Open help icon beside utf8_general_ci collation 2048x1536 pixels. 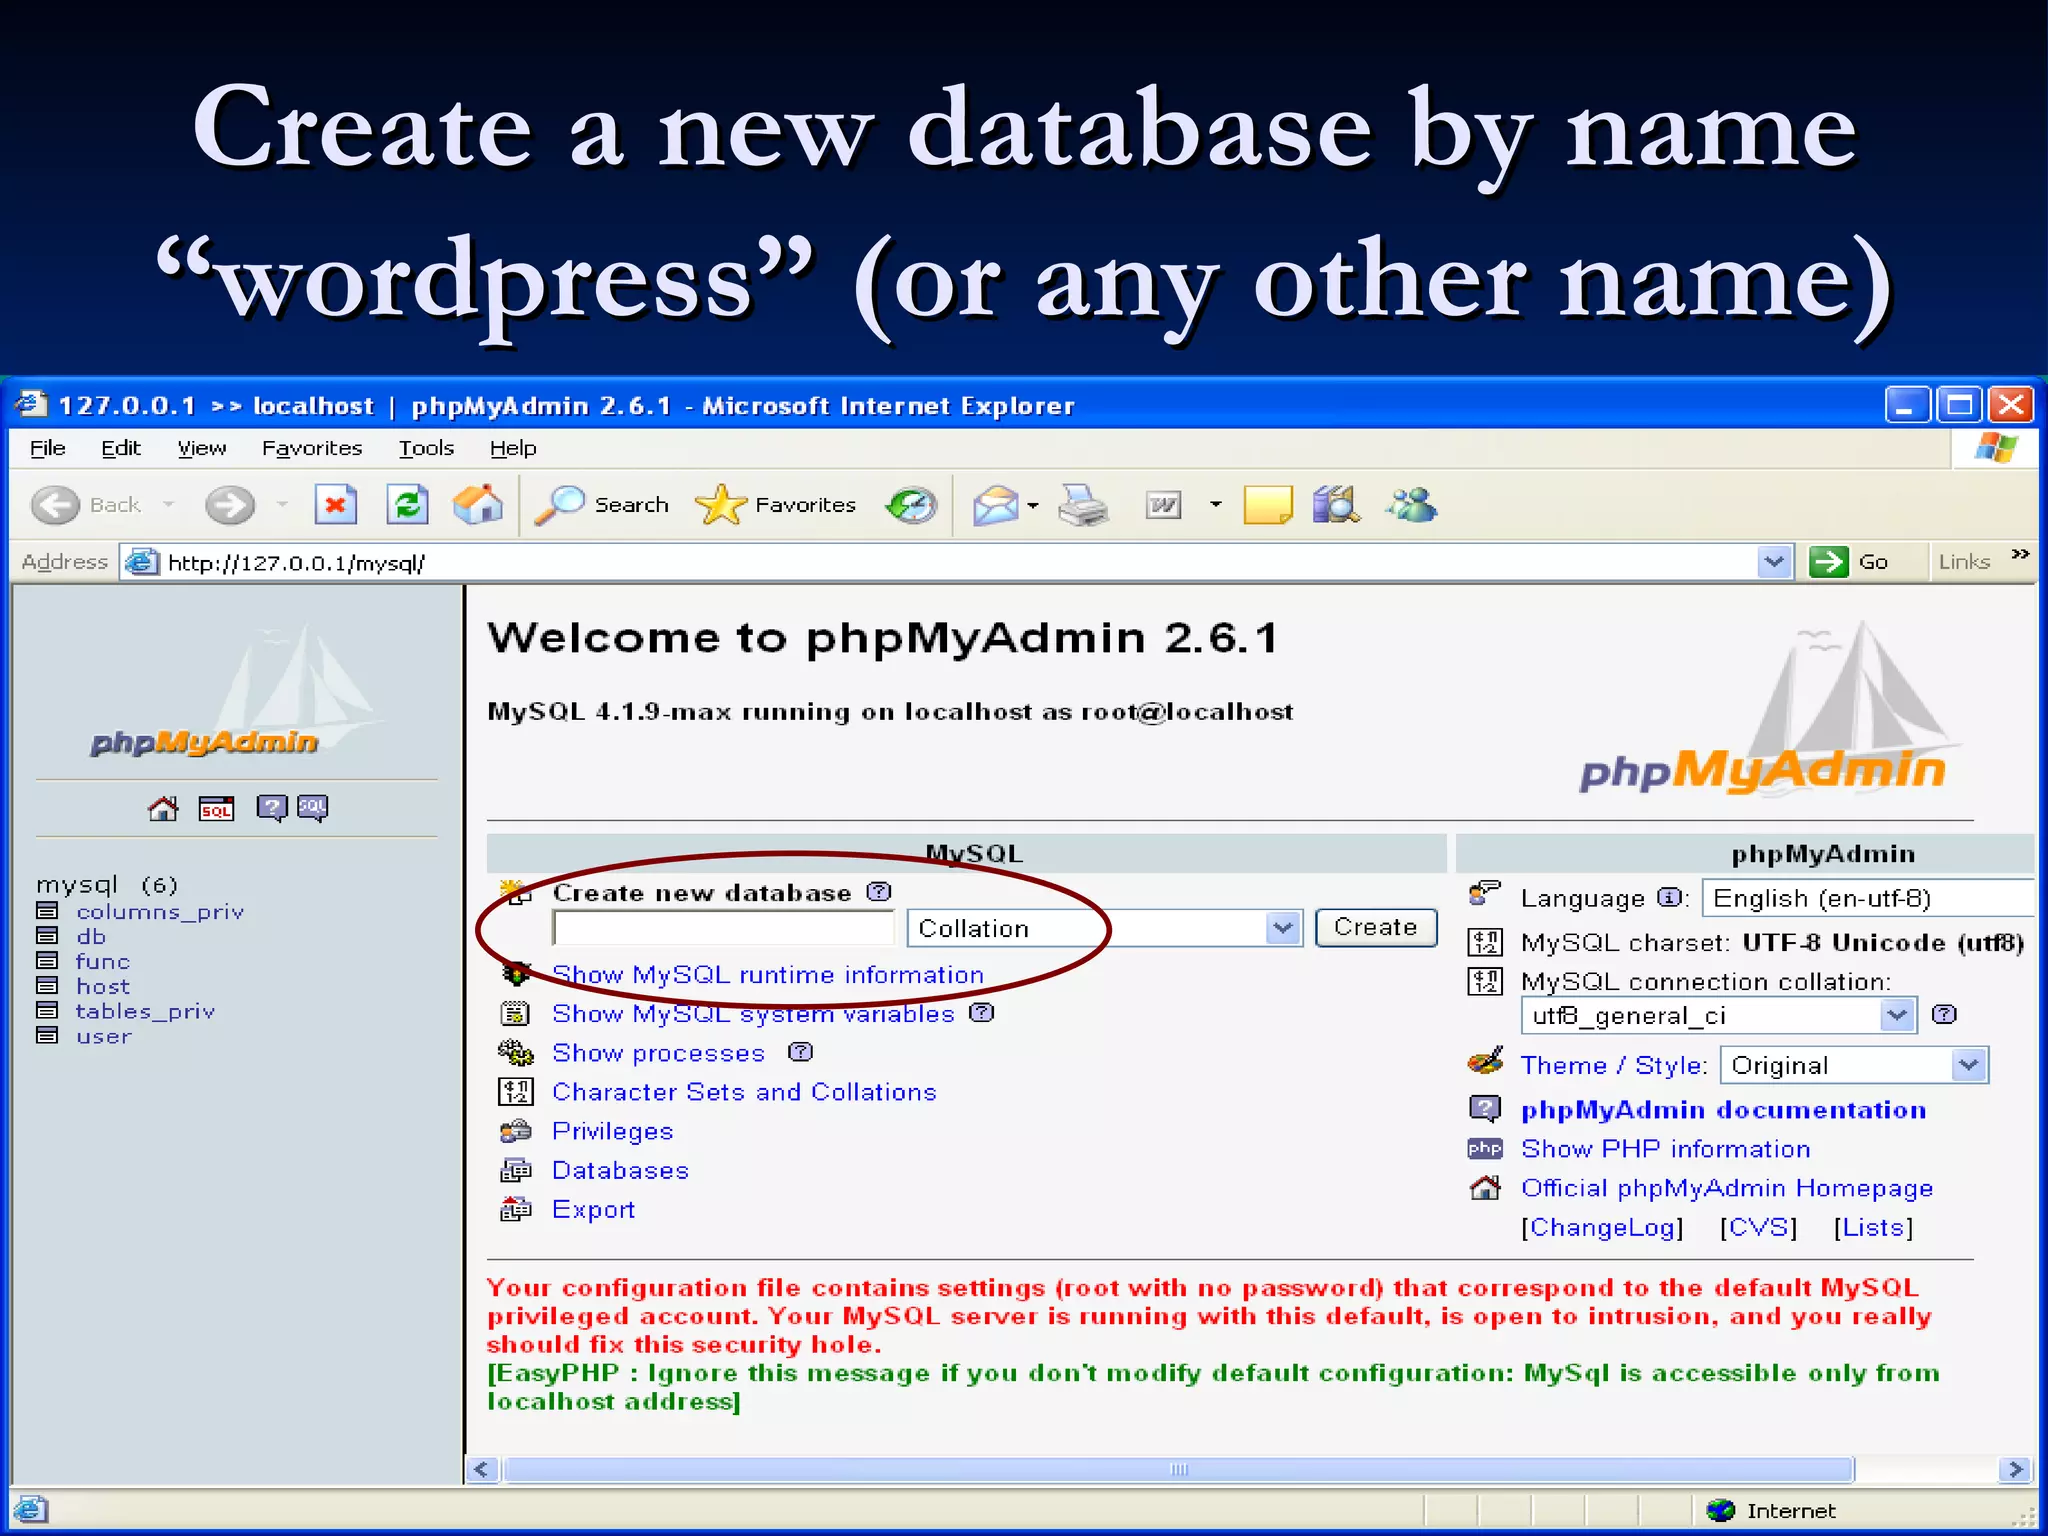(1944, 1014)
